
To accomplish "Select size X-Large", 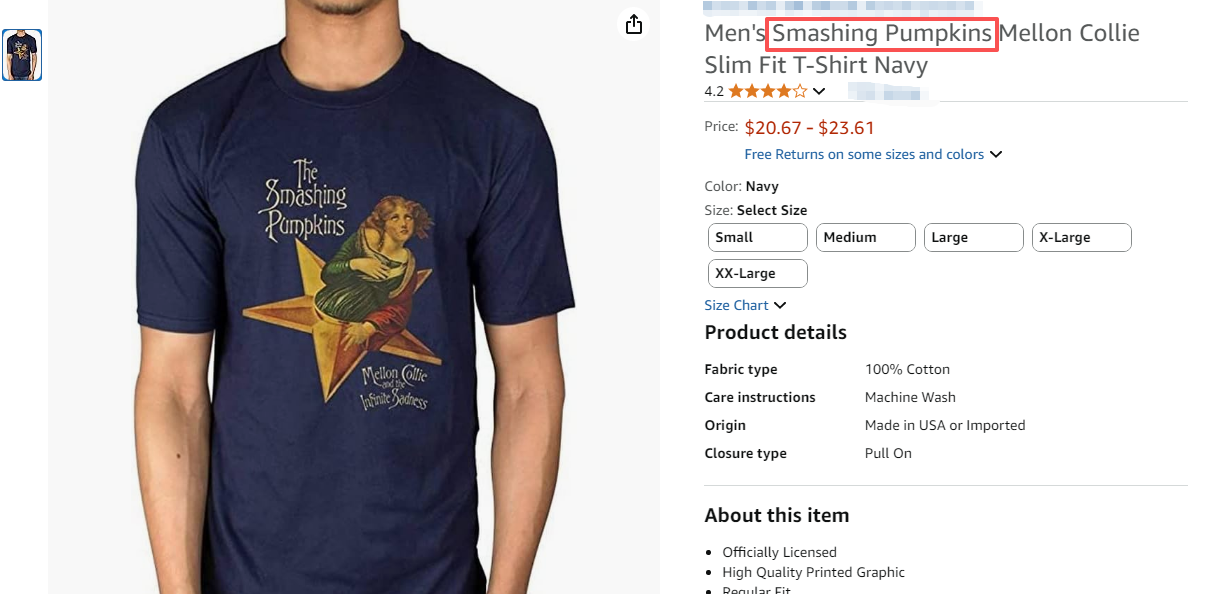I will click(1081, 237).
